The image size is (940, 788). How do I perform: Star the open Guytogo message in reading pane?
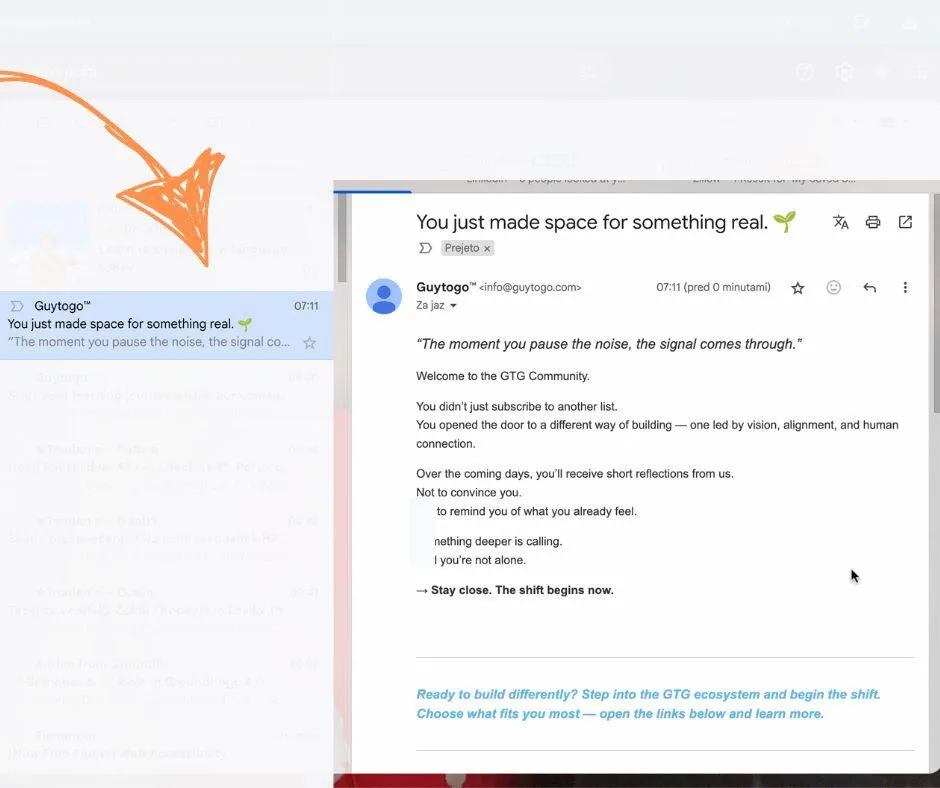(x=797, y=288)
